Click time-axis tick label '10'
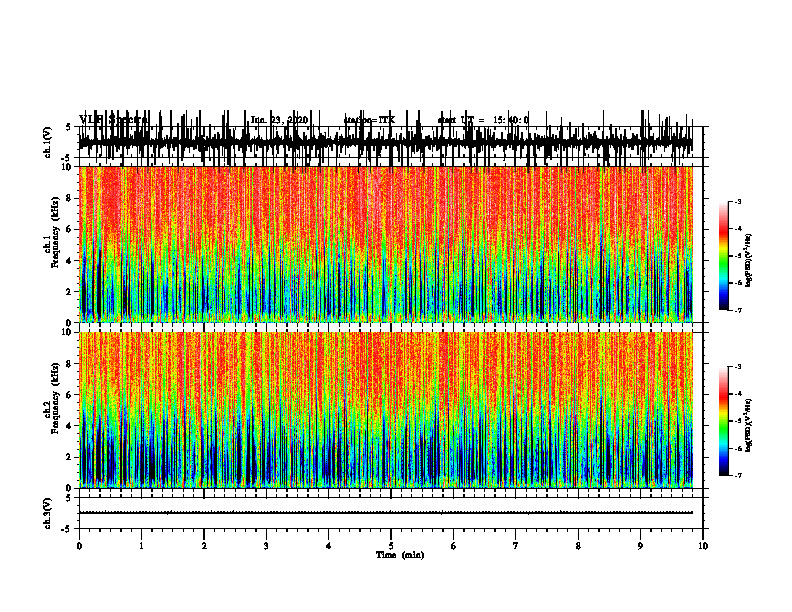The height and width of the screenshot is (612, 792). click(x=703, y=546)
